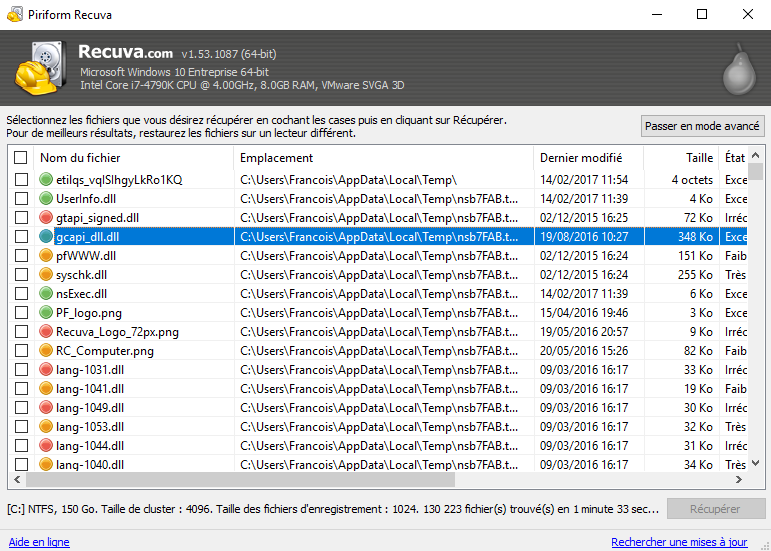
Task: Check the box for etilqs_vqlSlhgyLkRo1KQ
Action: pyautogui.click(x=21, y=179)
